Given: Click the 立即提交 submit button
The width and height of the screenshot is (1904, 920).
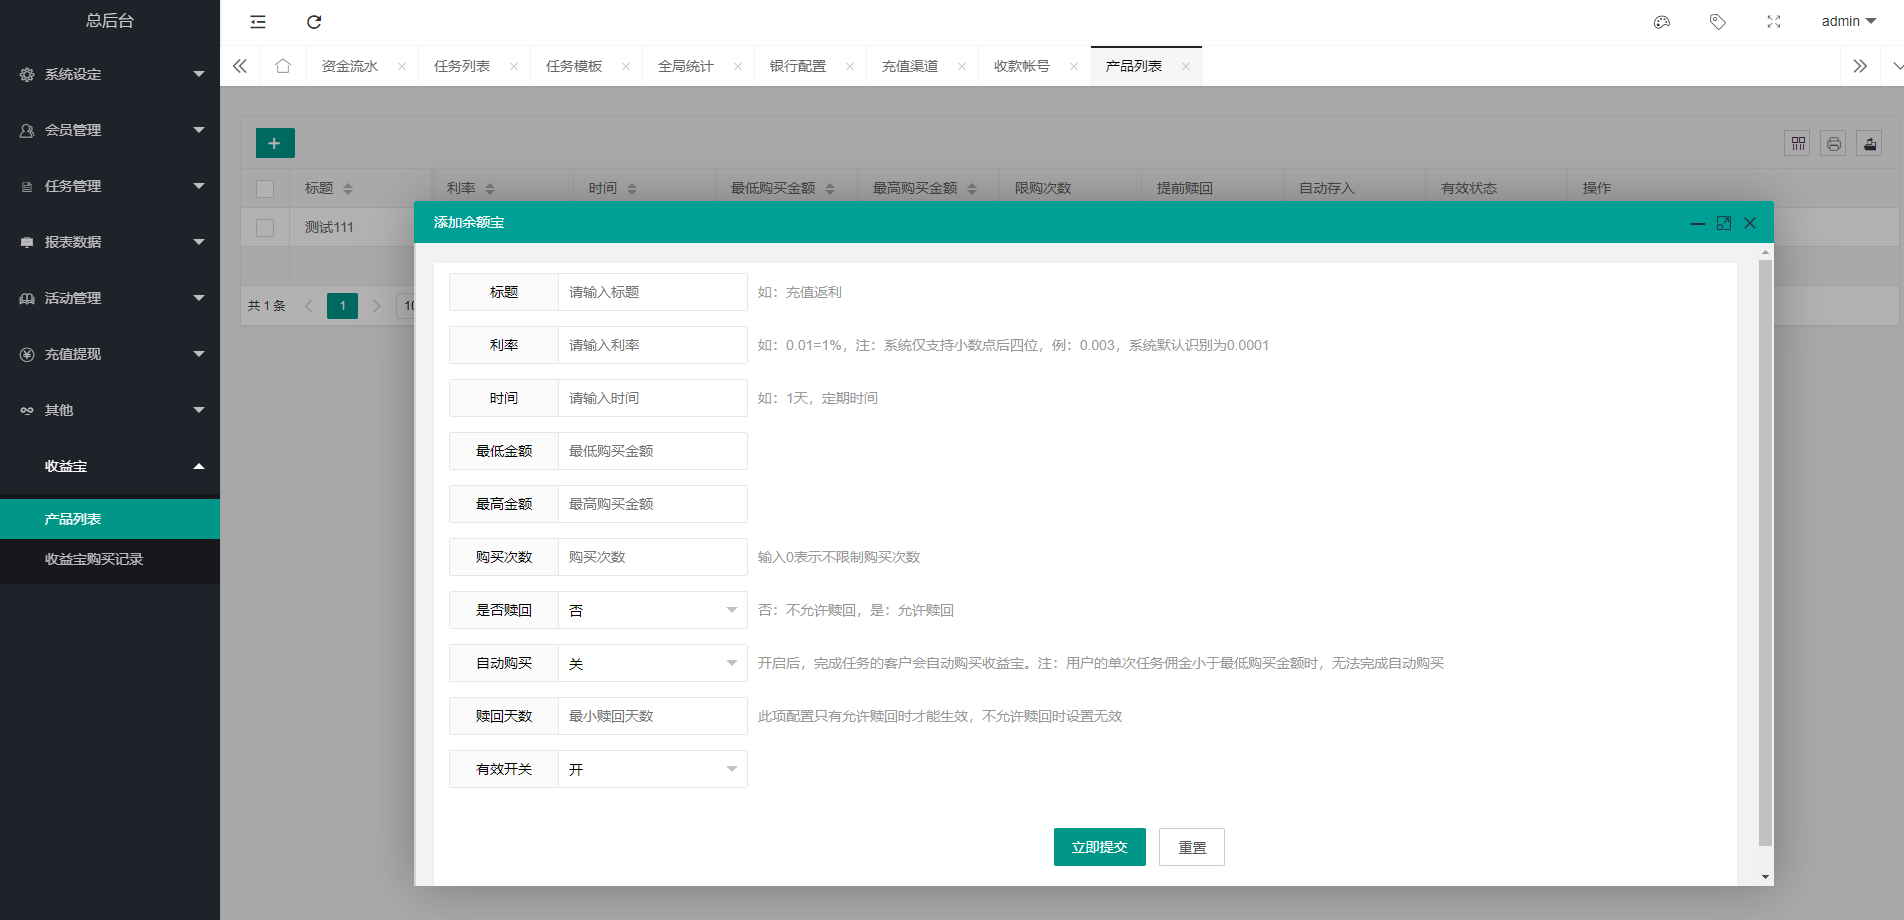Looking at the screenshot, I should (x=1100, y=847).
